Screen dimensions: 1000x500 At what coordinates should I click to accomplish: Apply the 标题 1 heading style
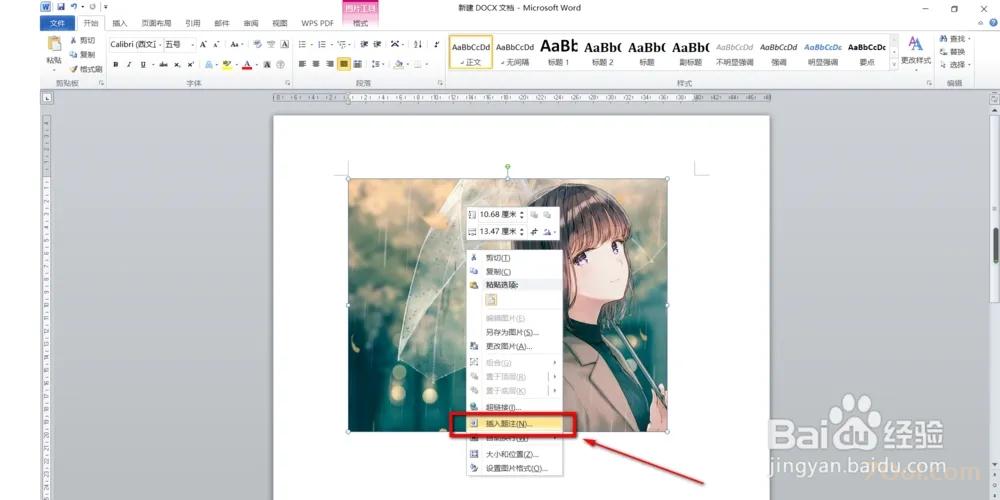(x=559, y=52)
